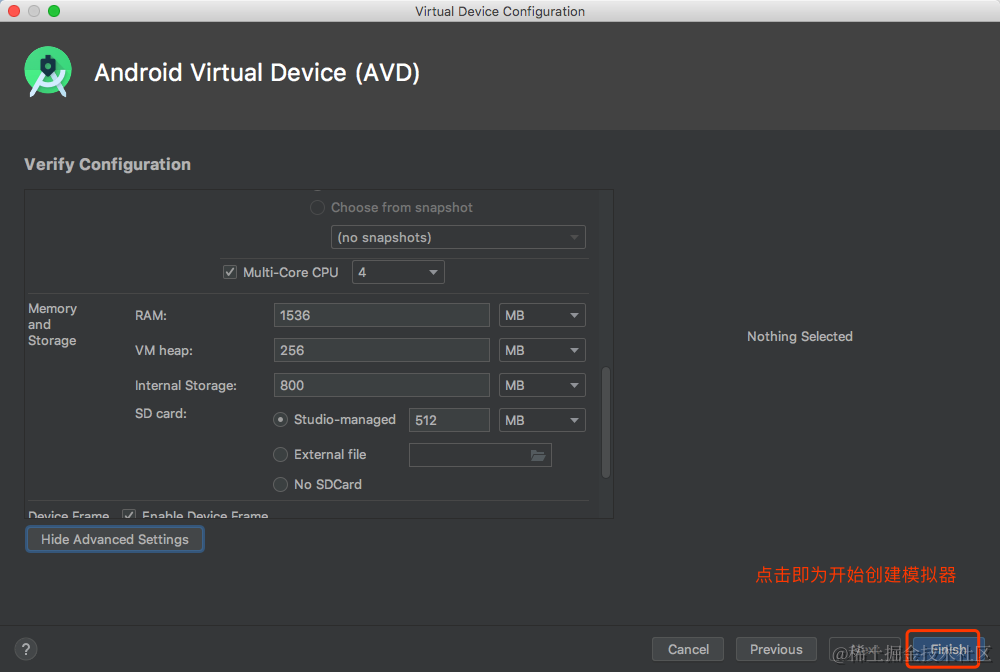This screenshot has width=1000, height=672.
Task: Click the RAM value field 1536
Action: click(381, 315)
